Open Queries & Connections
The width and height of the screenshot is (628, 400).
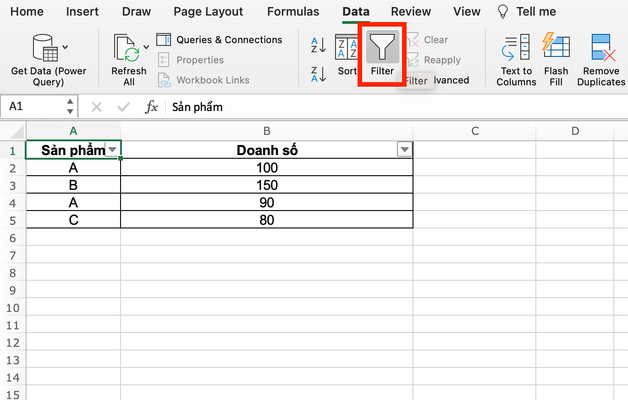point(219,40)
